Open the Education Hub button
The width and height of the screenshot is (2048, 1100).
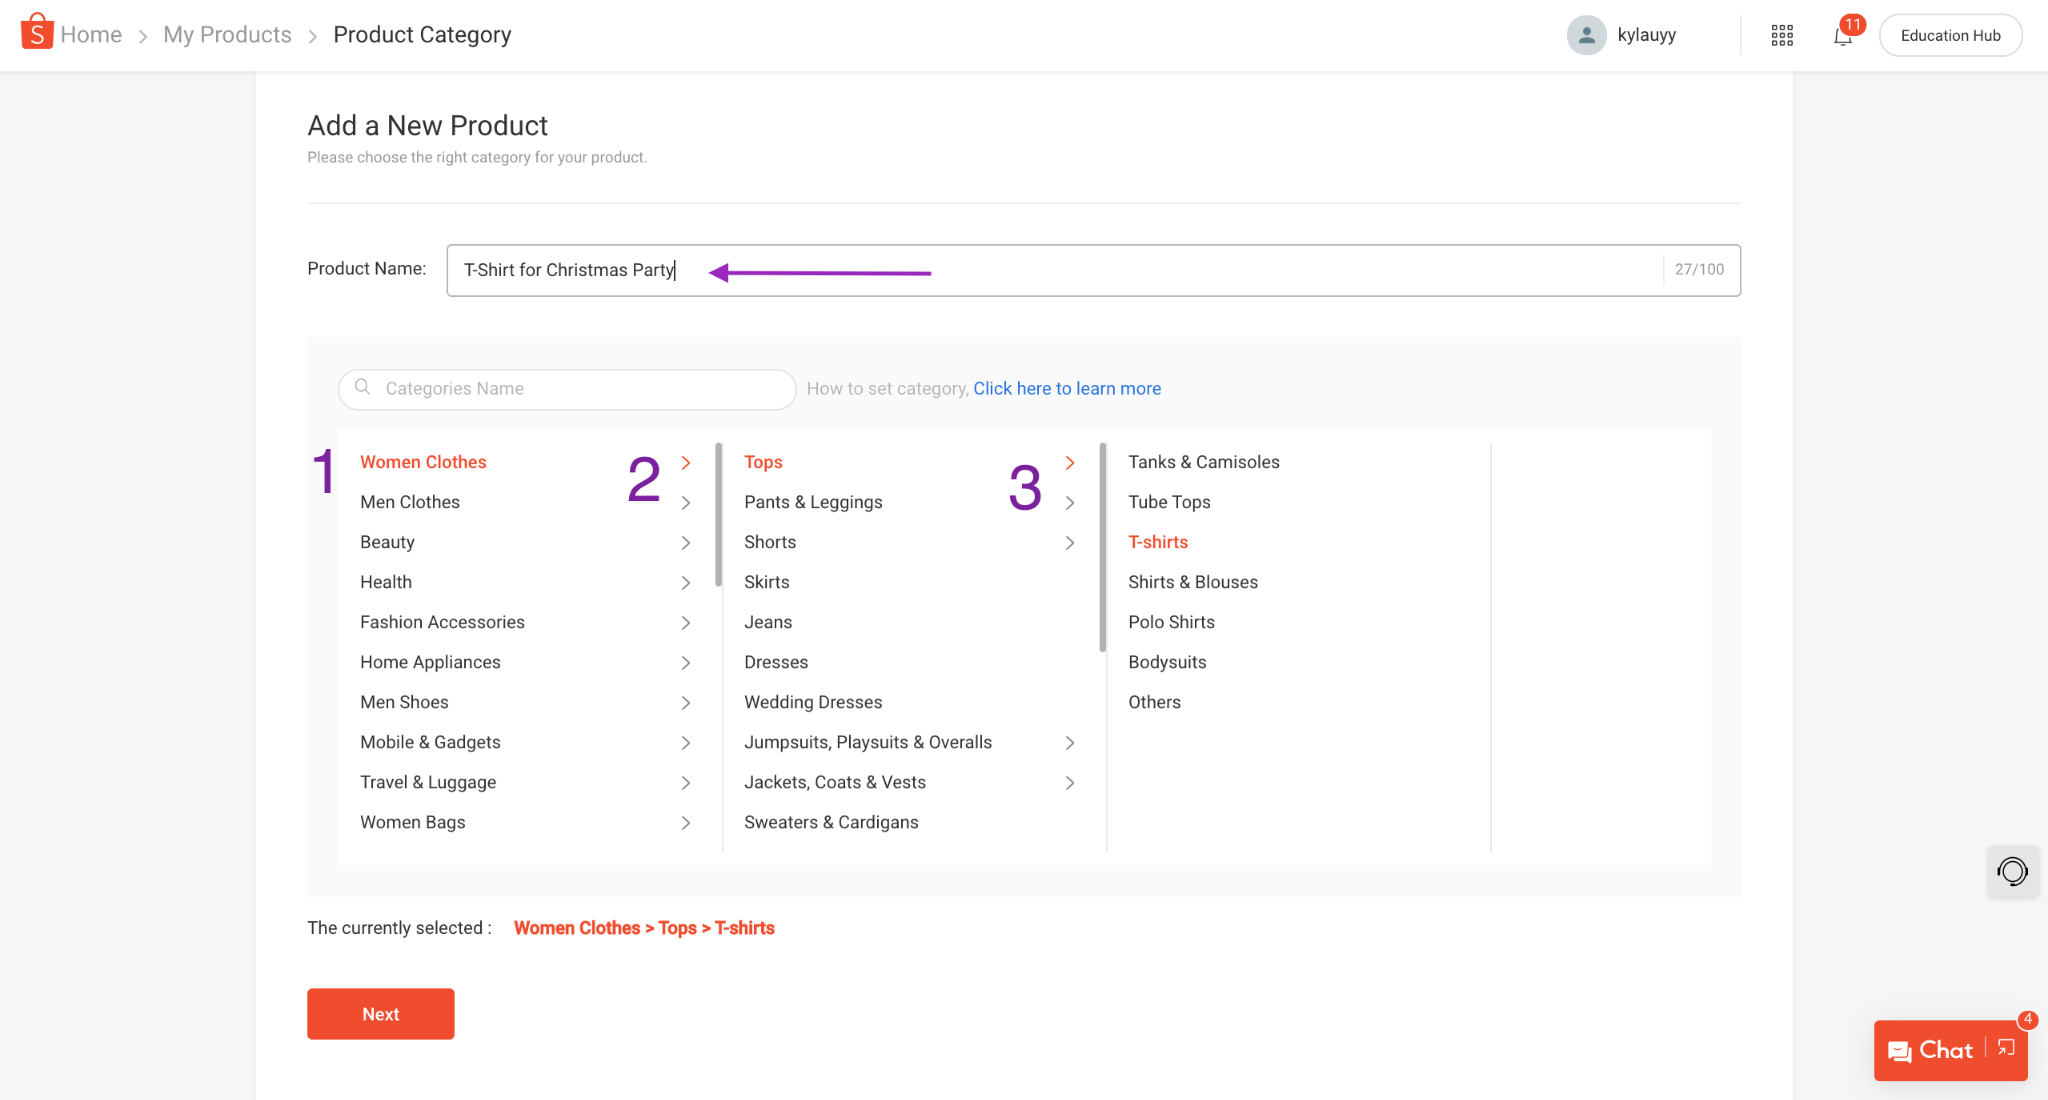click(1950, 36)
